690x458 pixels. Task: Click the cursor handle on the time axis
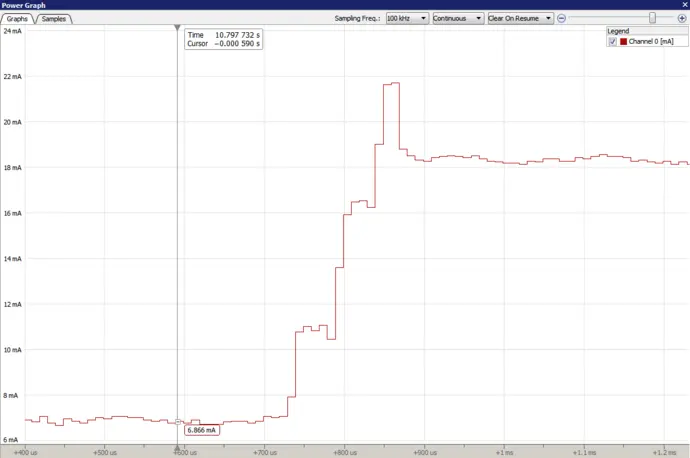pyautogui.click(x=178, y=450)
